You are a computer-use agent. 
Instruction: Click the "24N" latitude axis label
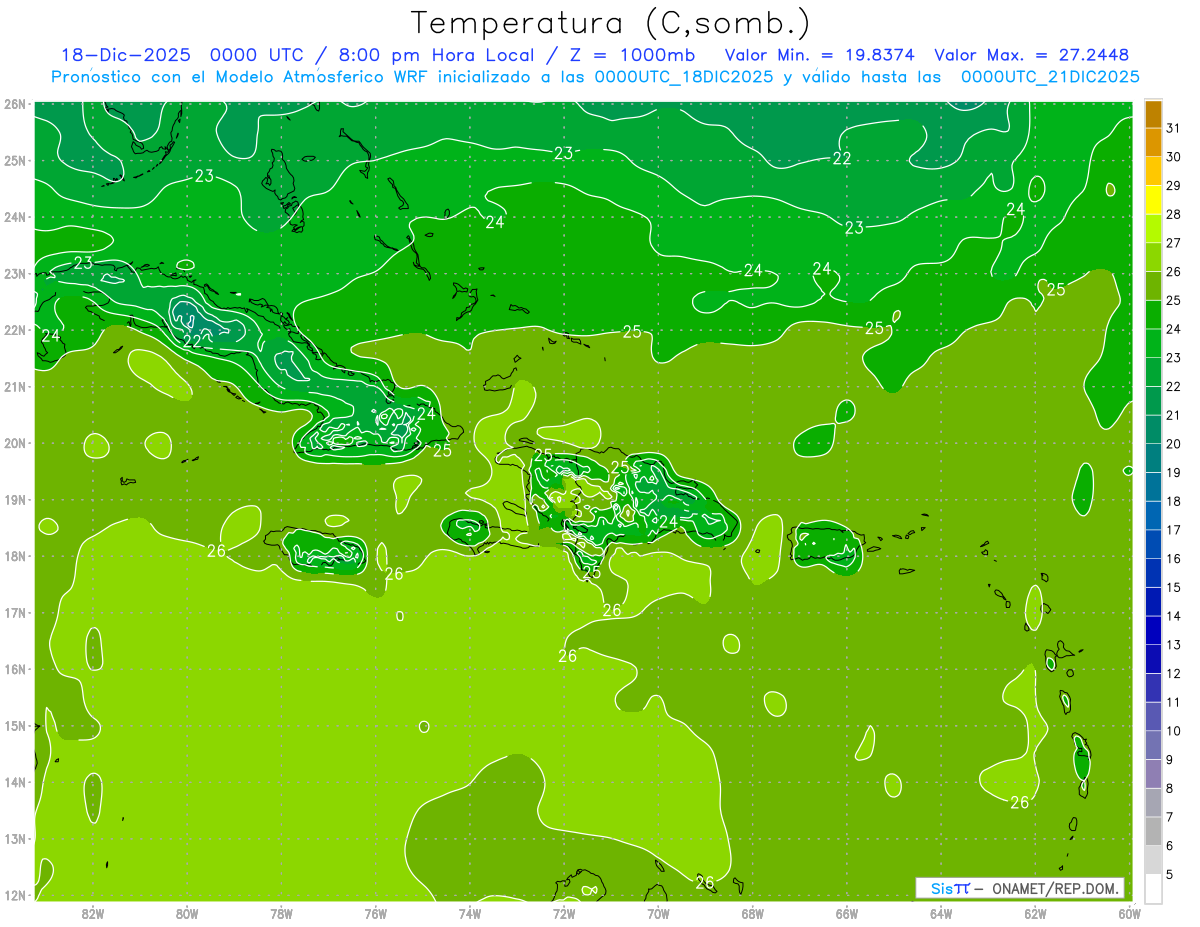pyautogui.click(x=14, y=217)
